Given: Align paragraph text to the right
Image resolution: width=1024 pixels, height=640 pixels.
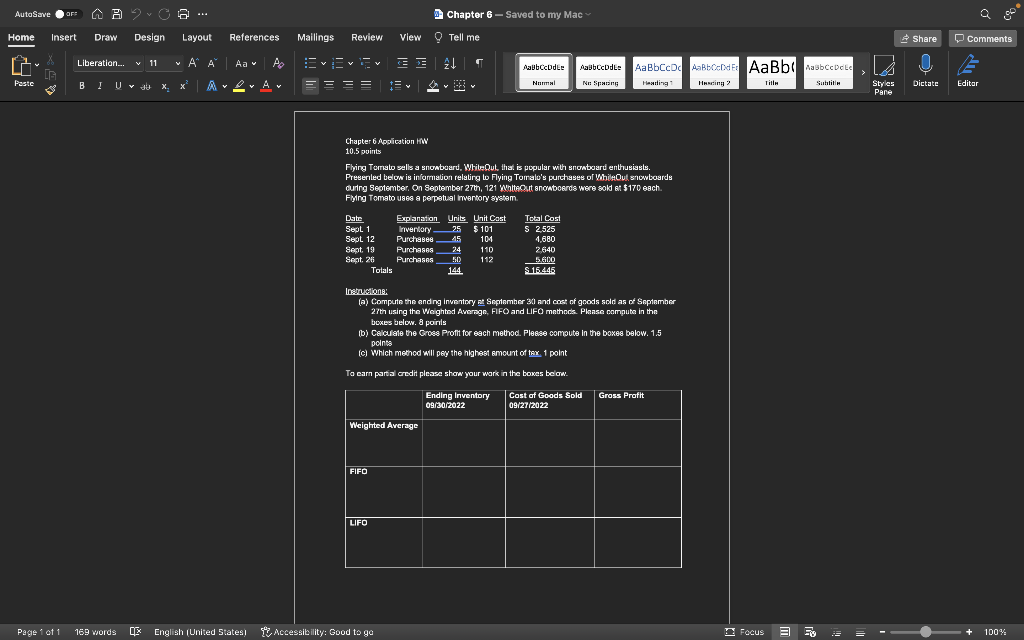Looking at the screenshot, I should (348, 86).
